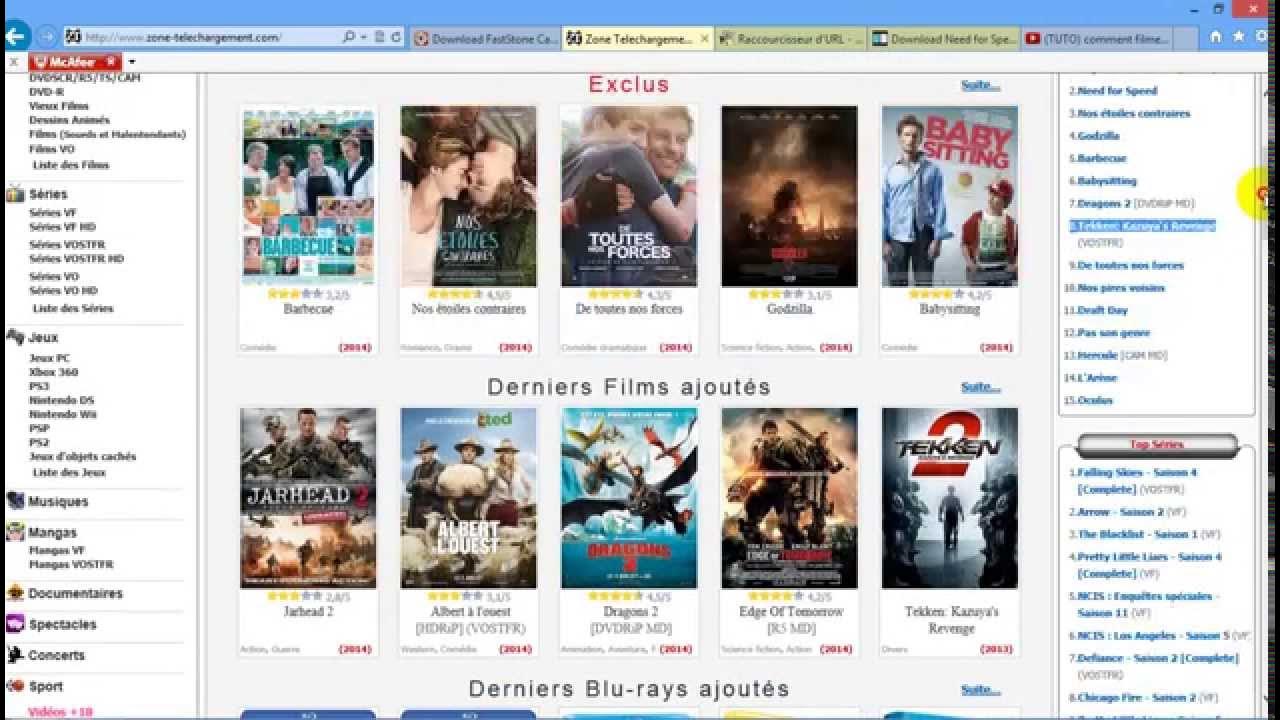Open Liste des Jeux in sidebar
Viewport: 1280px width, 720px height.
[x=69, y=473]
